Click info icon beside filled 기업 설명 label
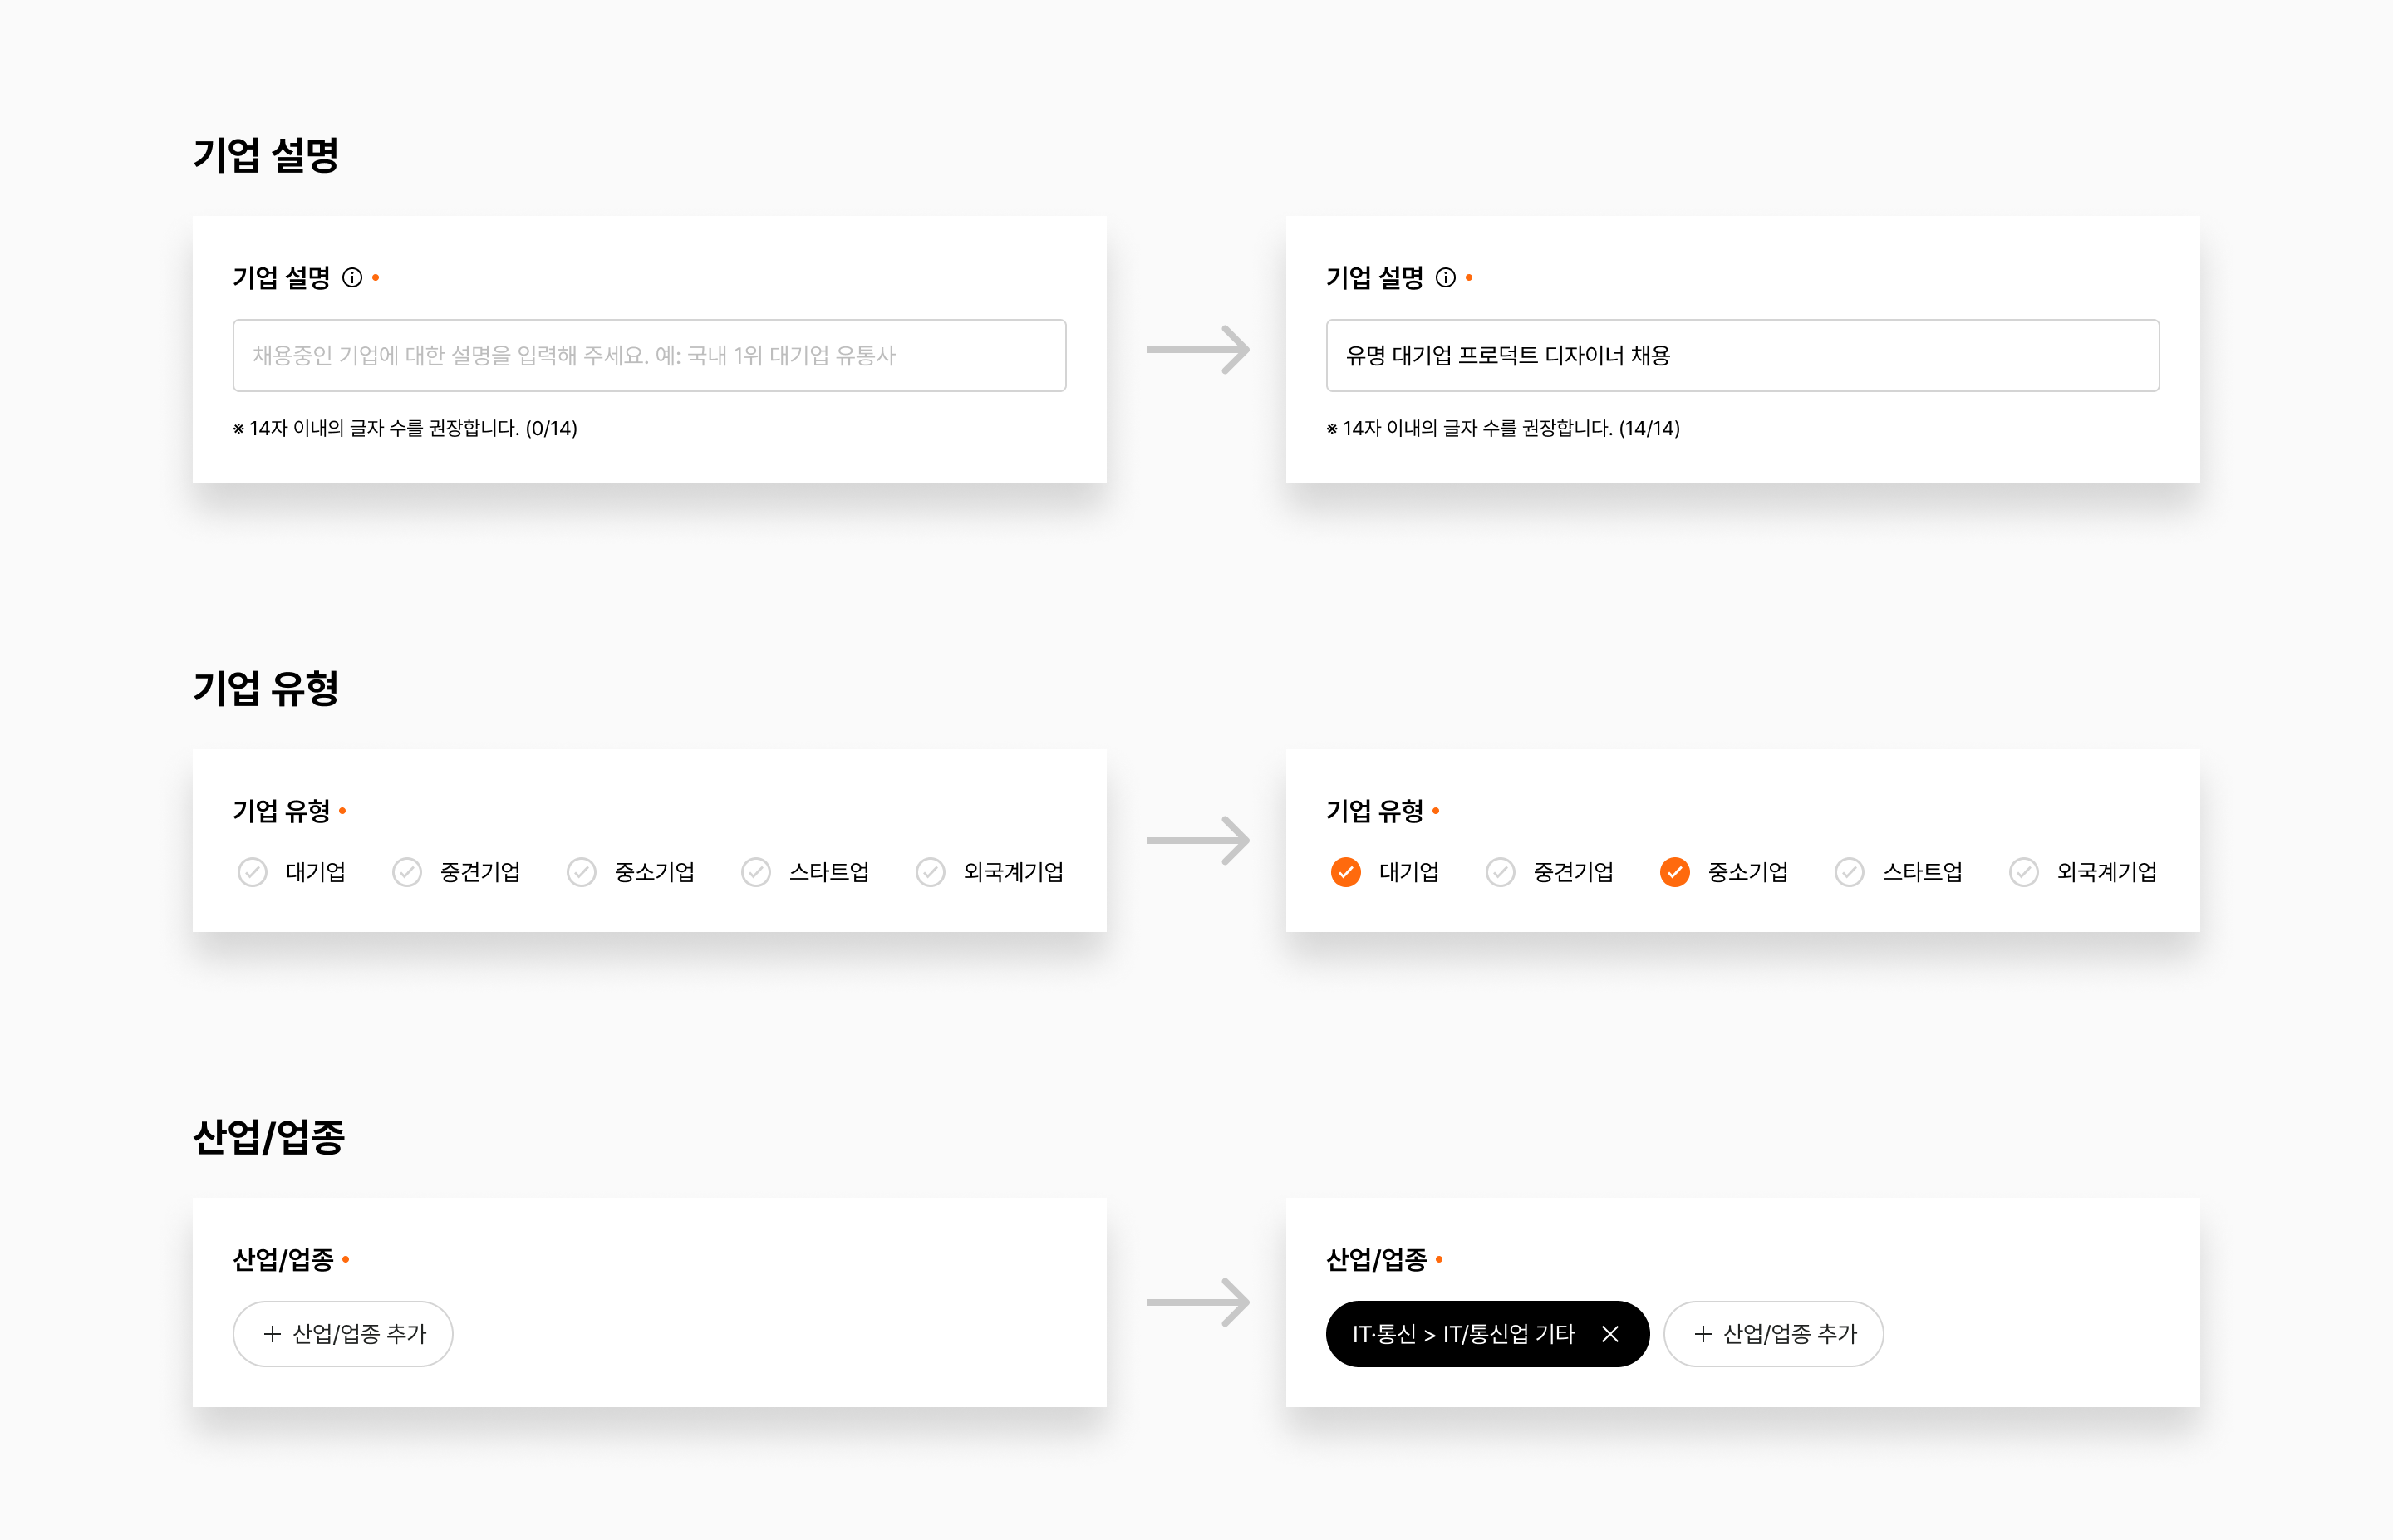Viewport: 2393px width, 1540px height. tap(1445, 278)
